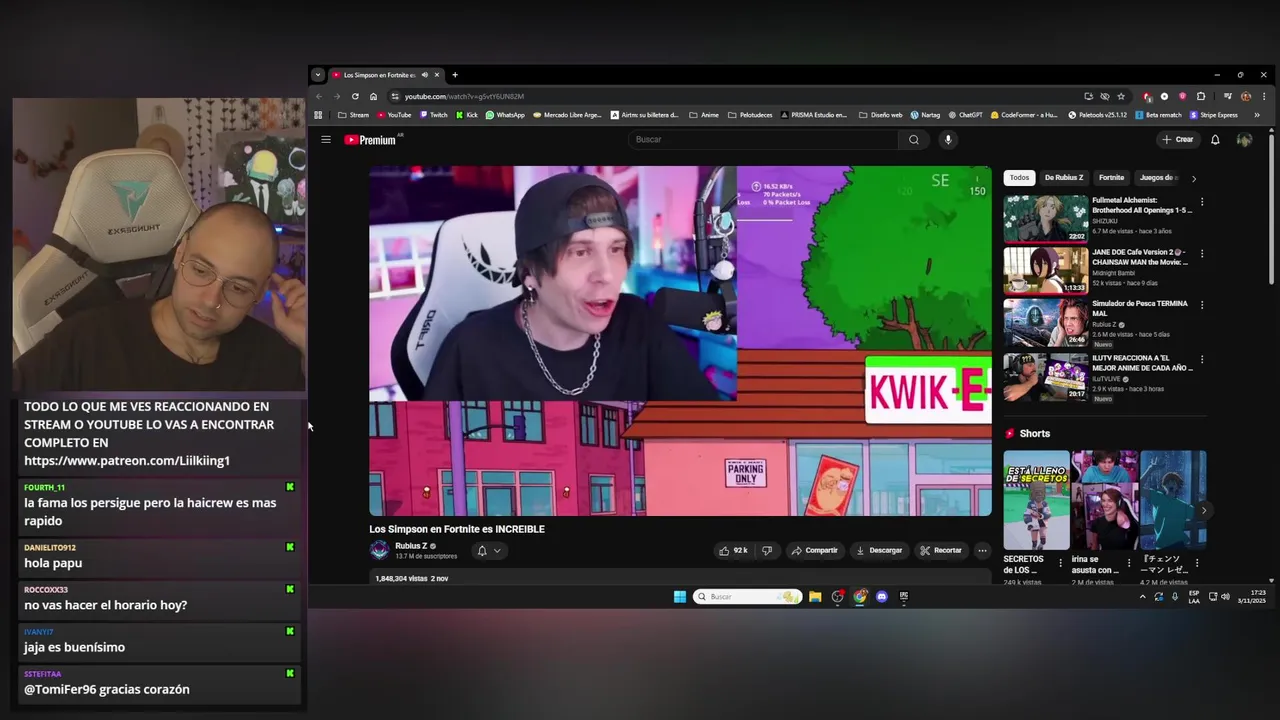Click the browser address bar
This screenshot has height=720, width=1280.
pos(735,96)
